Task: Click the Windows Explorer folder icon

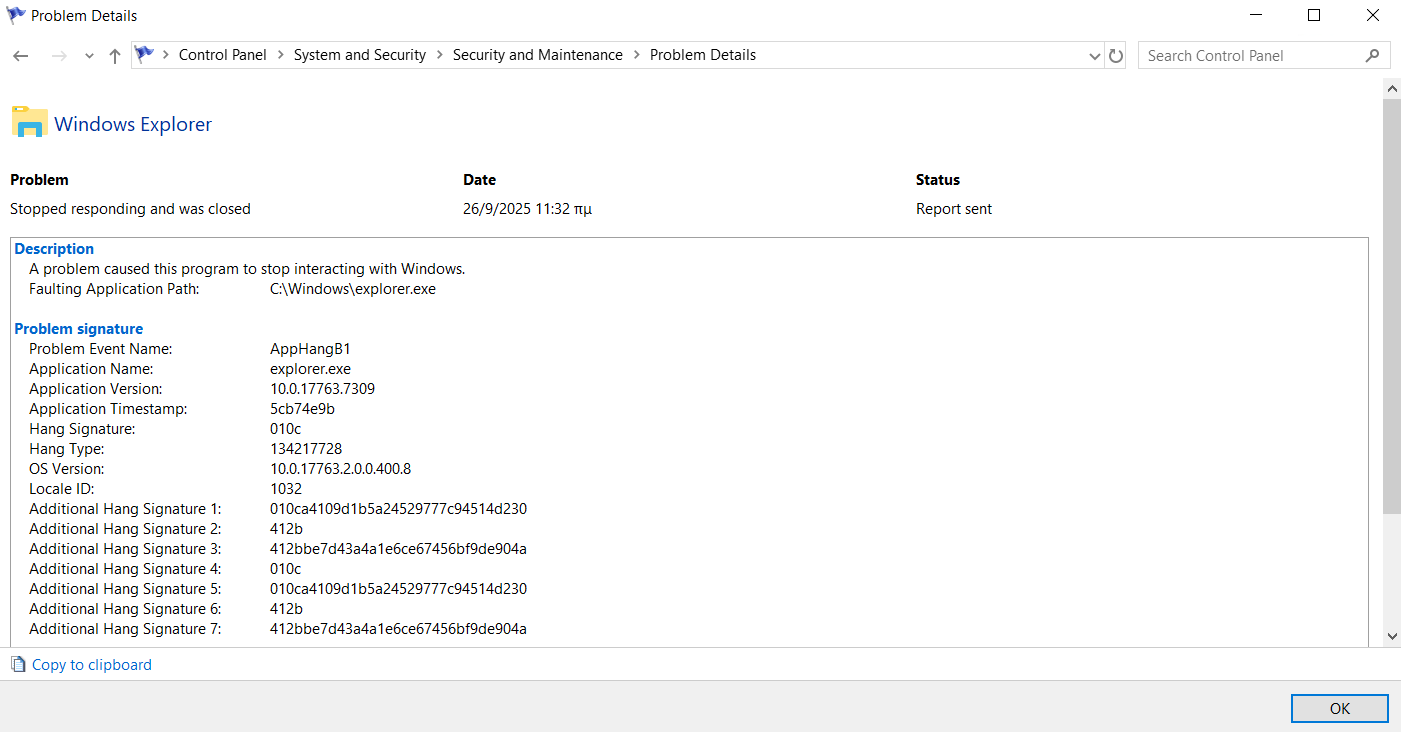Action: (x=30, y=122)
